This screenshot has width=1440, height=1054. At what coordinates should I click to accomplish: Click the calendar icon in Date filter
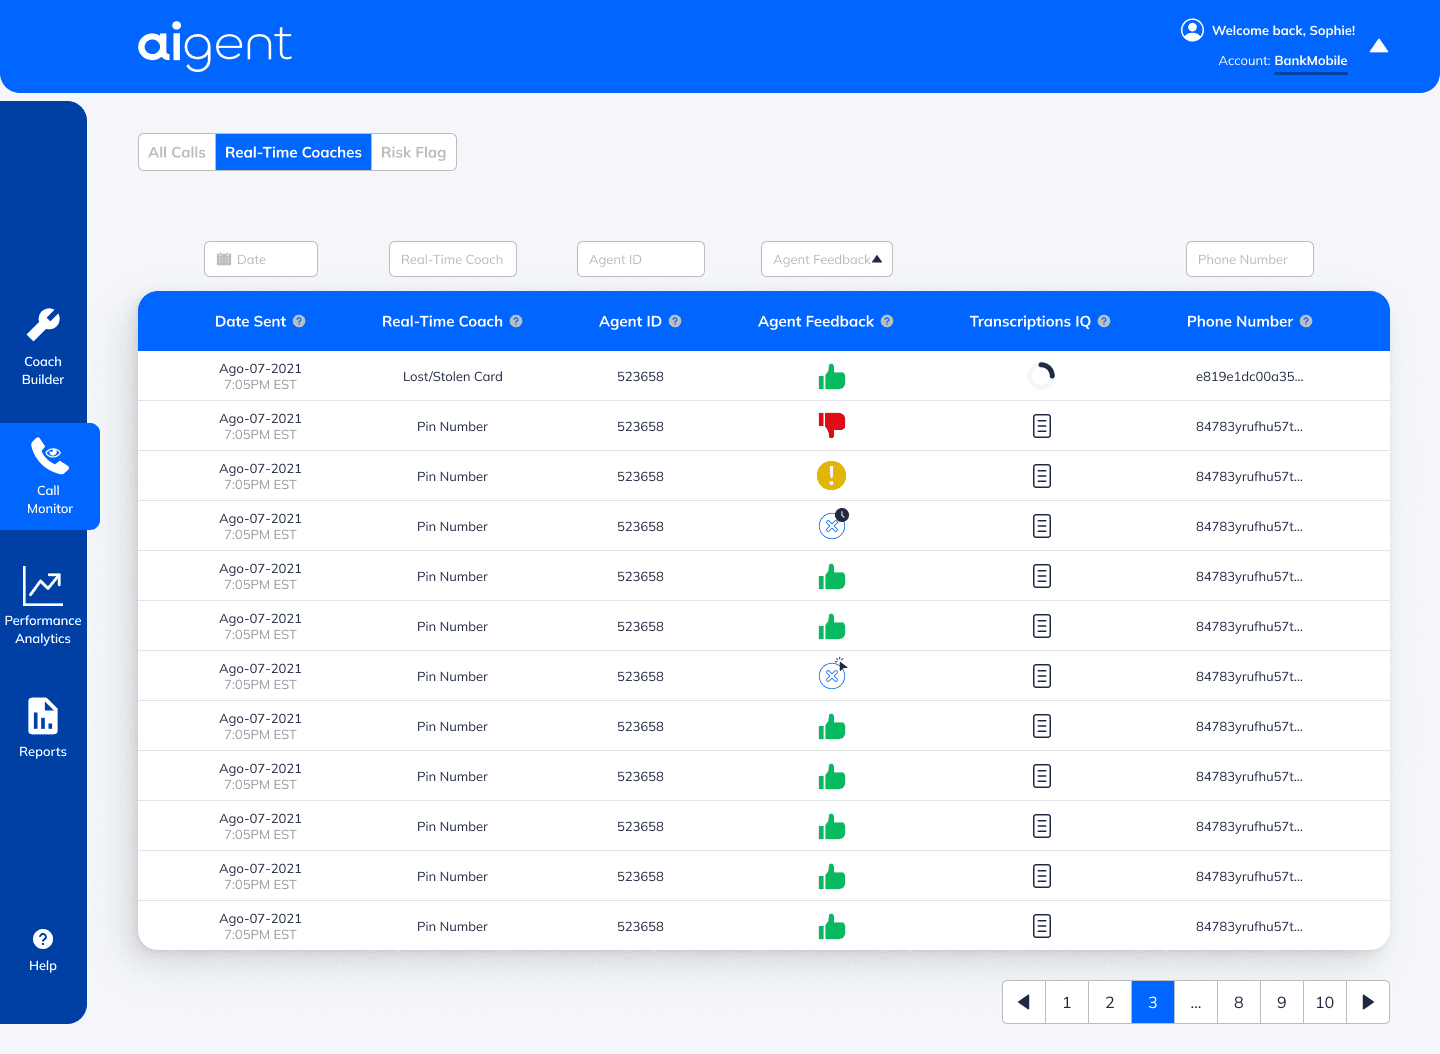(224, 259)
